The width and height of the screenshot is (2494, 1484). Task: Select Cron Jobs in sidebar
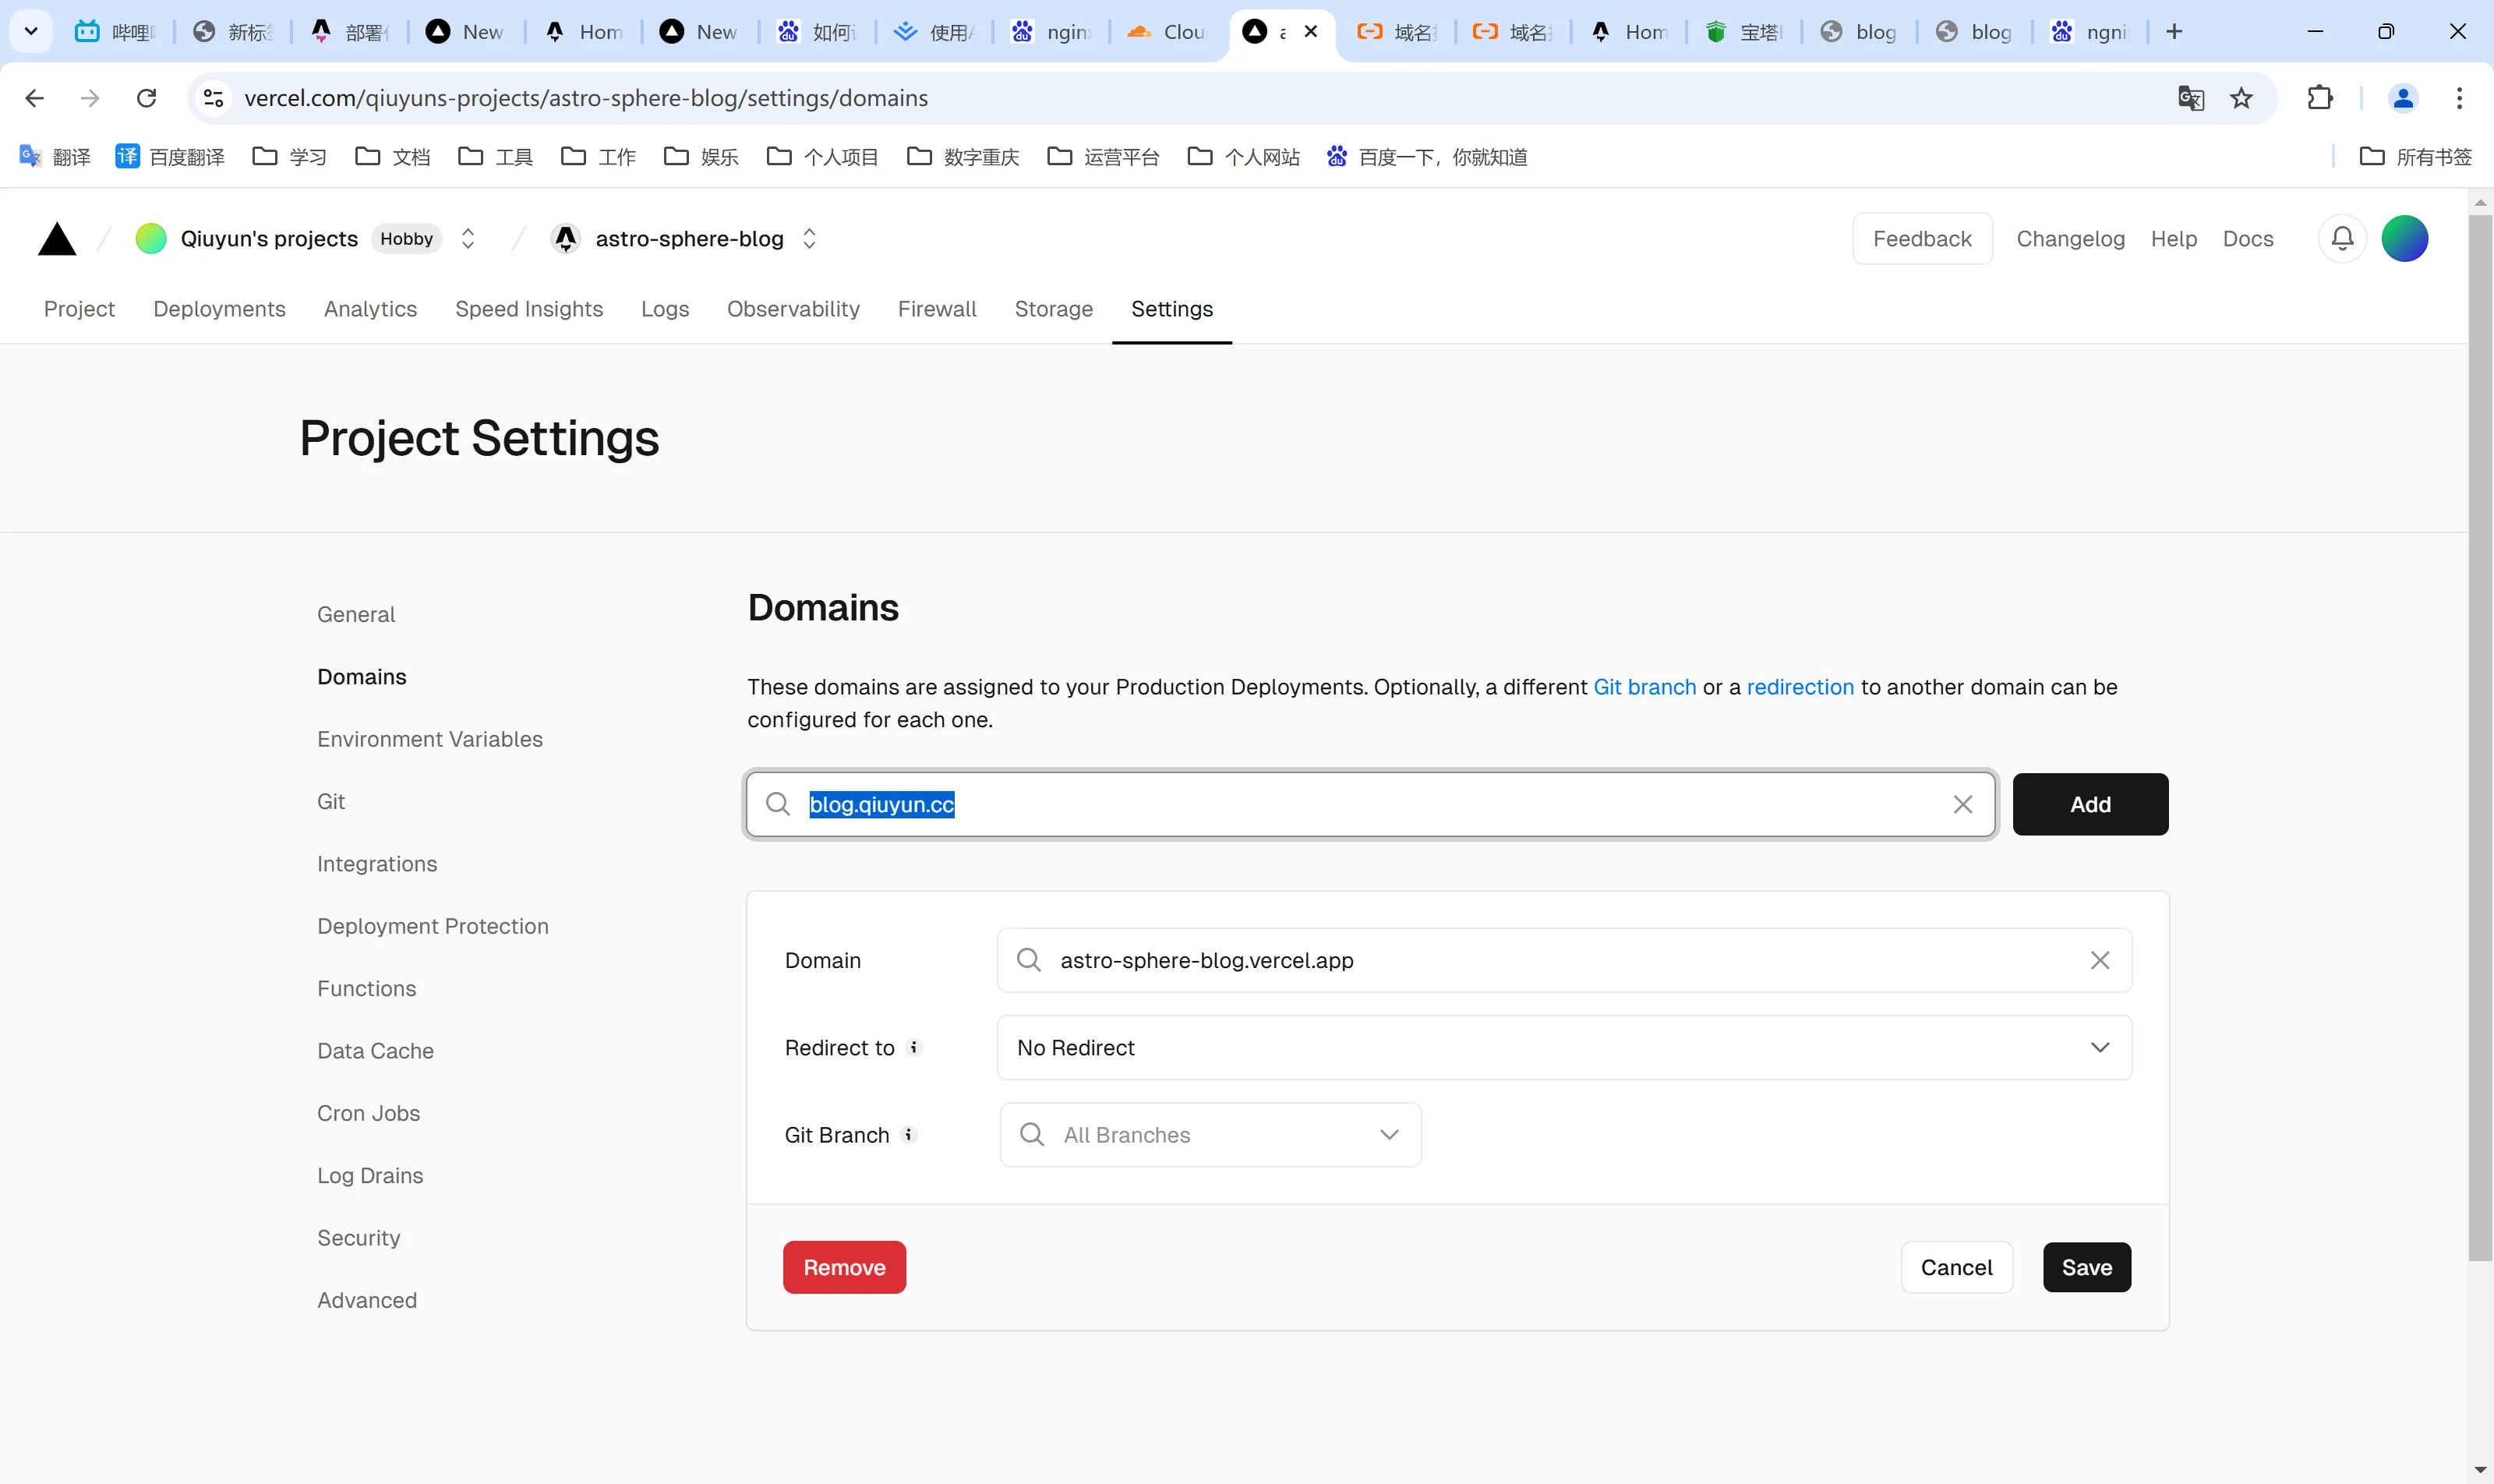(x=368, y=1113)
